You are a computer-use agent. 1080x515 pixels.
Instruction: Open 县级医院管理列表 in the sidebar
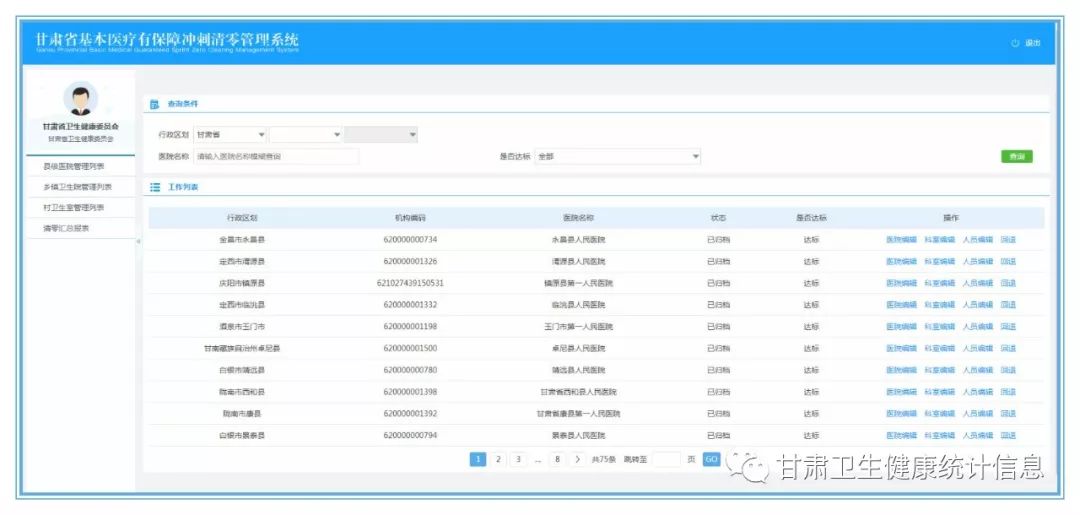pos(74,167)
